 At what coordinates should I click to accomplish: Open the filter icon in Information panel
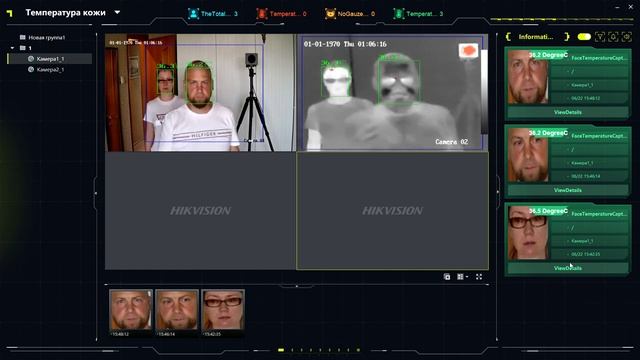point(600,37)
